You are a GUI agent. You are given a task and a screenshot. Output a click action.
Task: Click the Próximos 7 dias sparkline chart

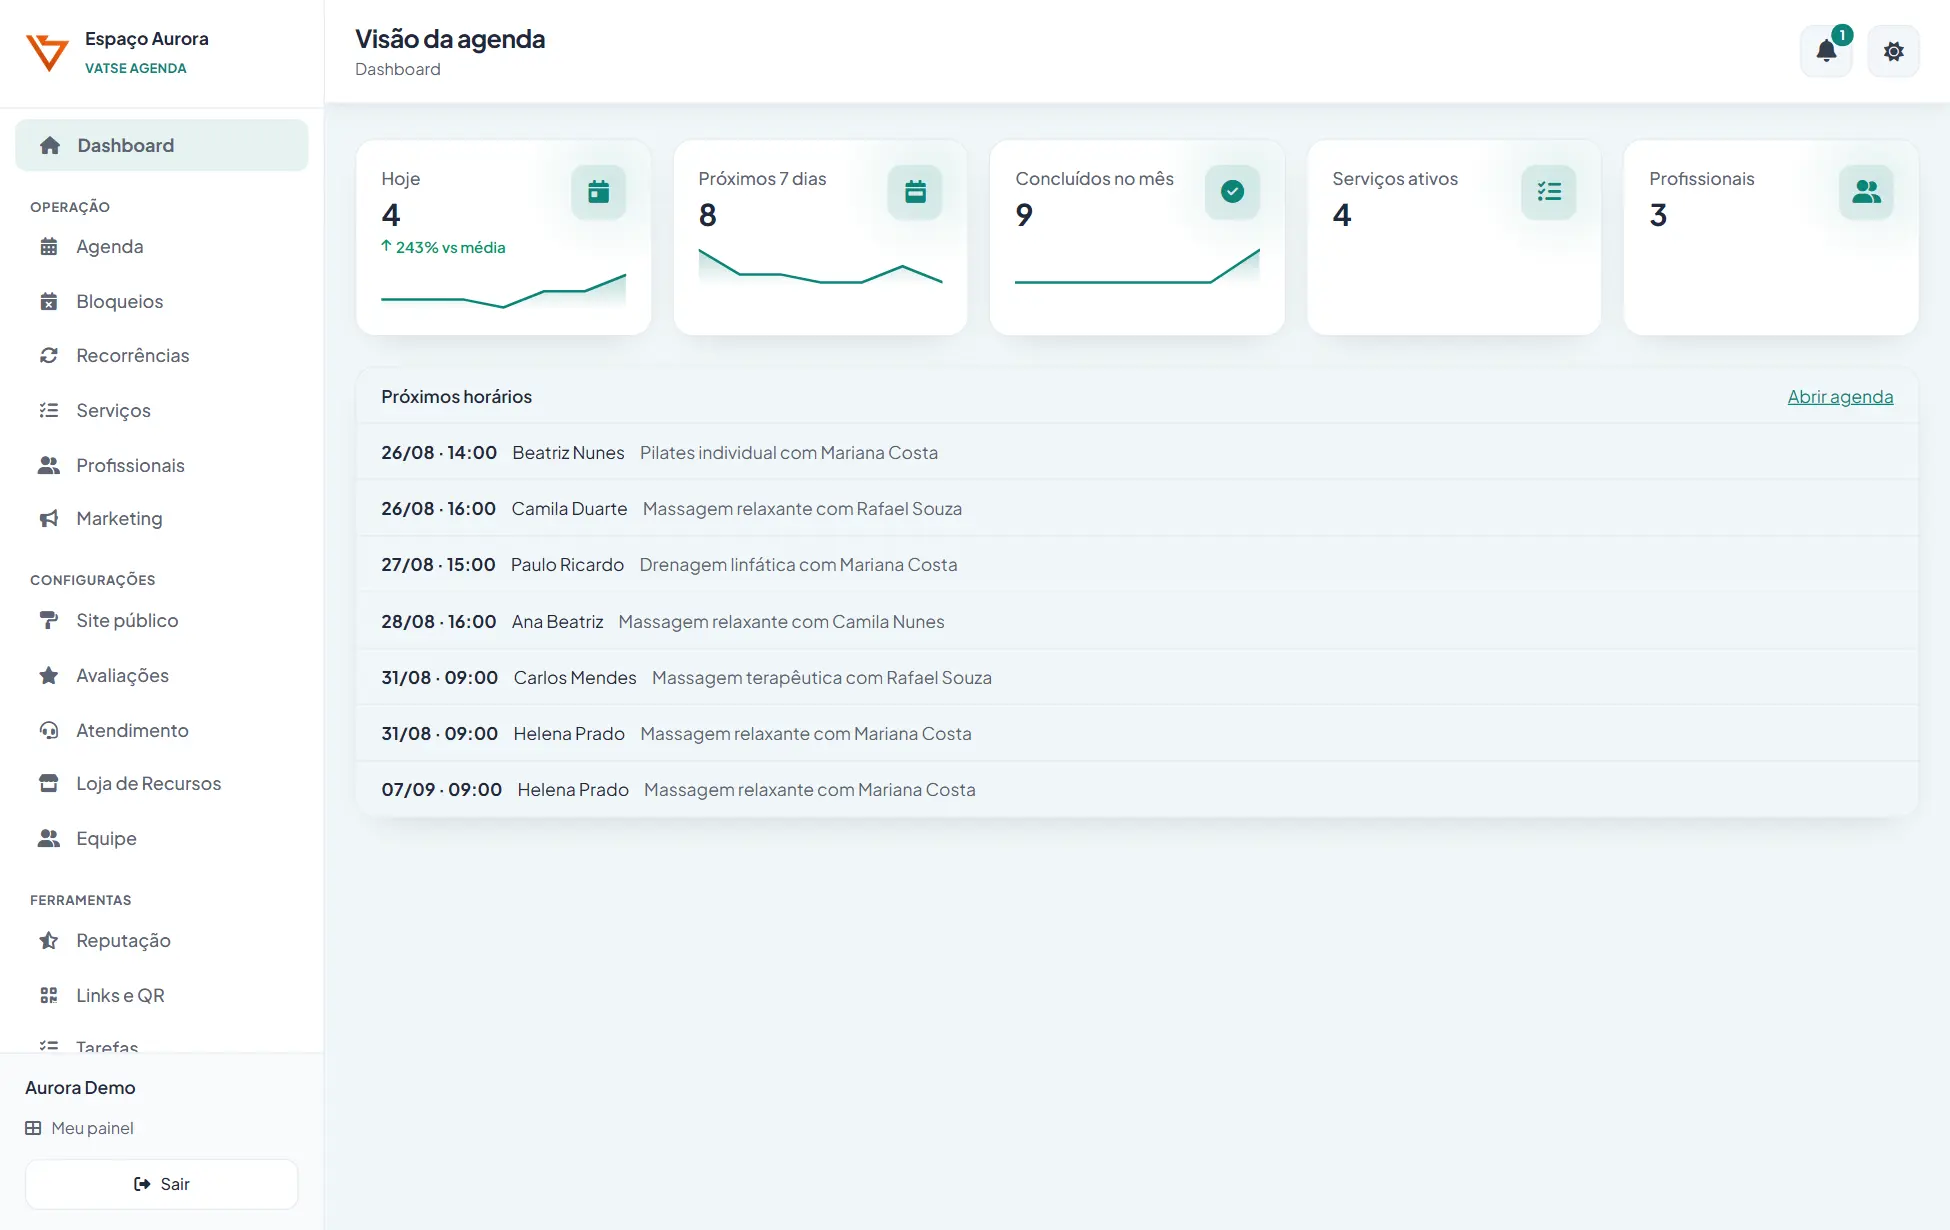820,268
